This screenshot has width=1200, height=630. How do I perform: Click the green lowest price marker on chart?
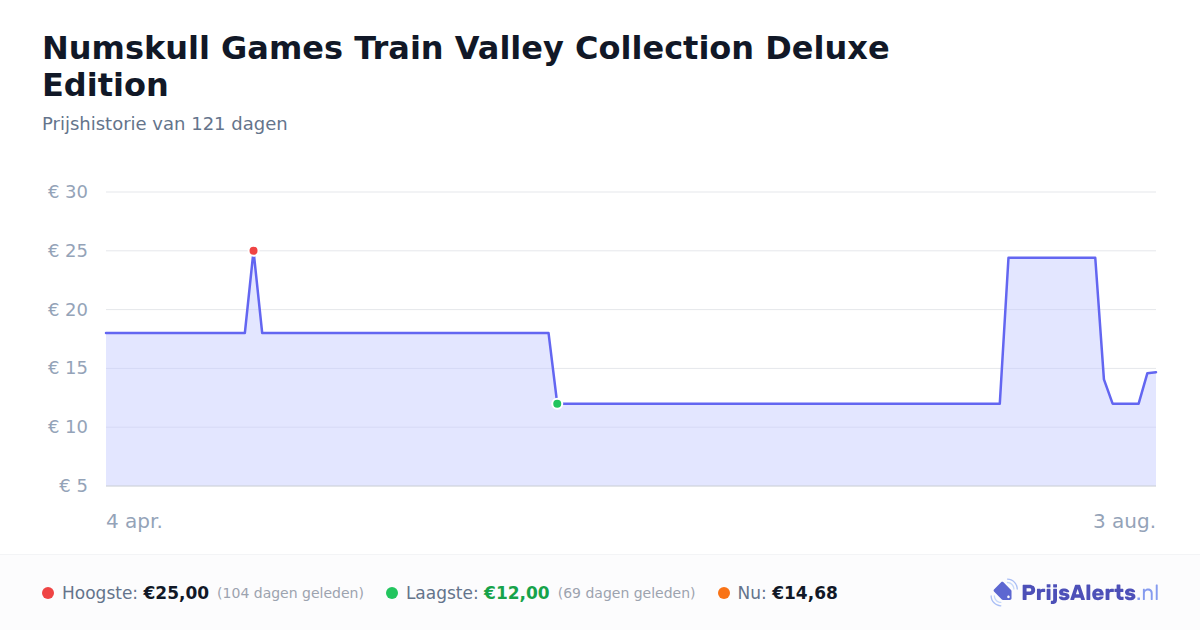[557, 404]
